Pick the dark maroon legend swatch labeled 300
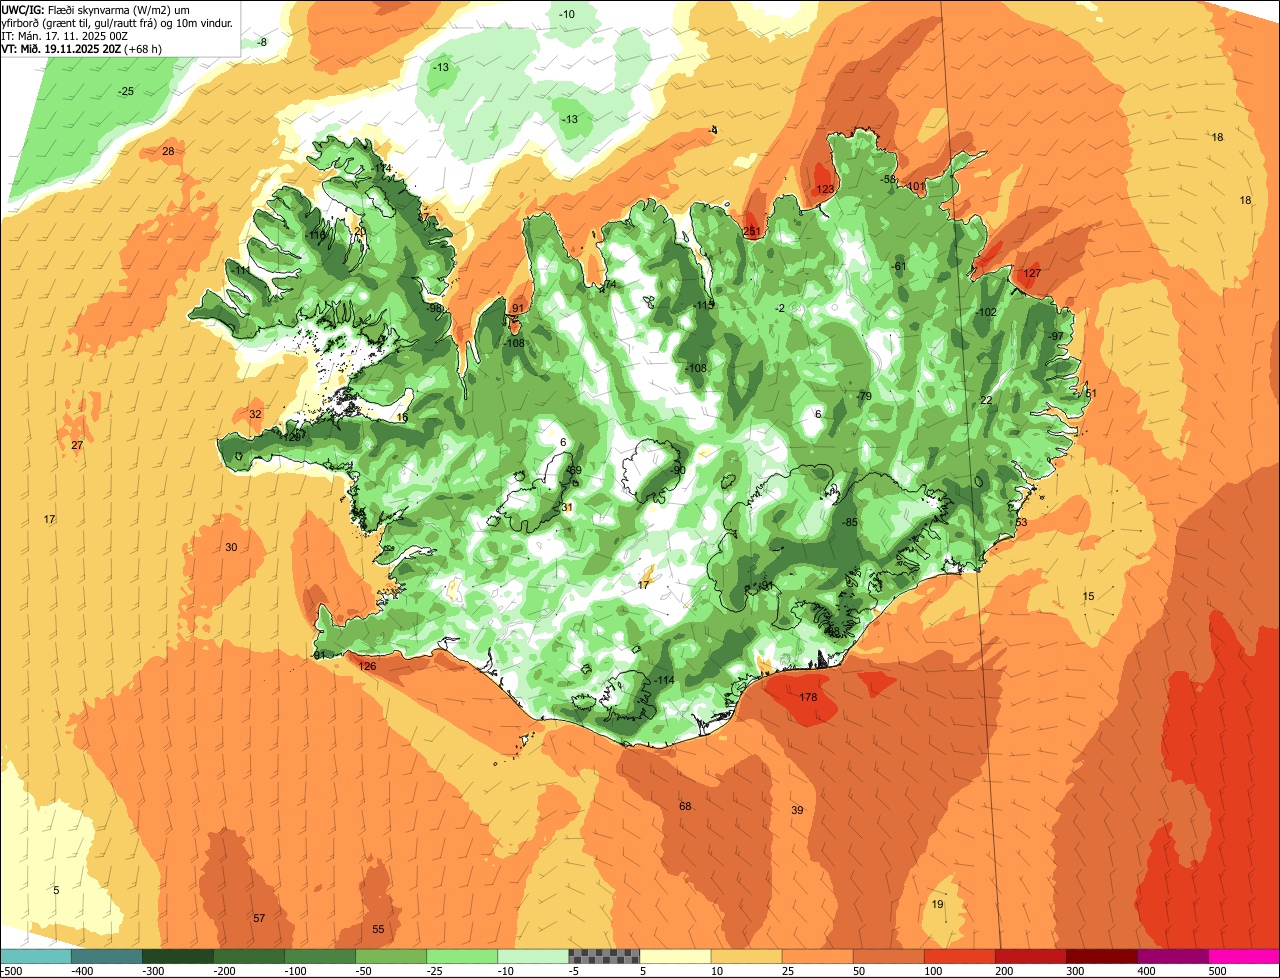The image size is (1280, 978). [1101, 955]
